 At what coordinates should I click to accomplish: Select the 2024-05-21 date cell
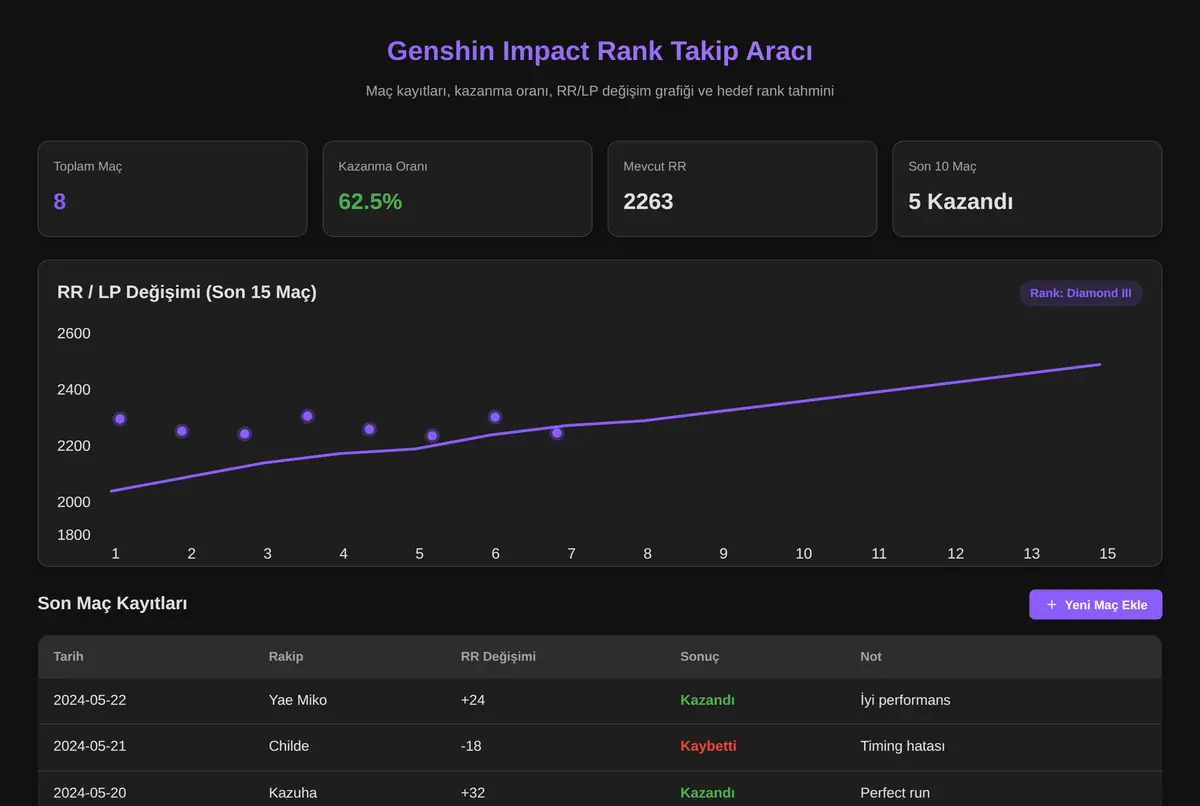(90, 746)
